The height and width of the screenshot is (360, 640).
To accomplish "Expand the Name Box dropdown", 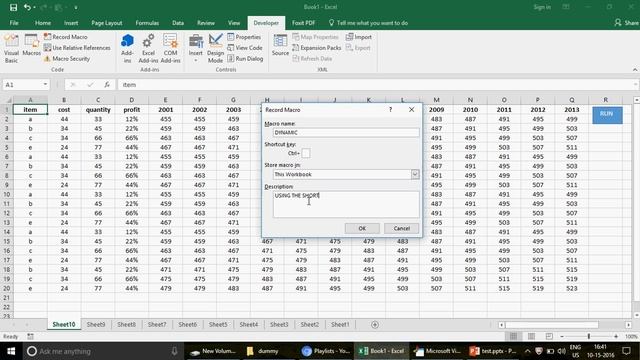I will click(45, 84).
